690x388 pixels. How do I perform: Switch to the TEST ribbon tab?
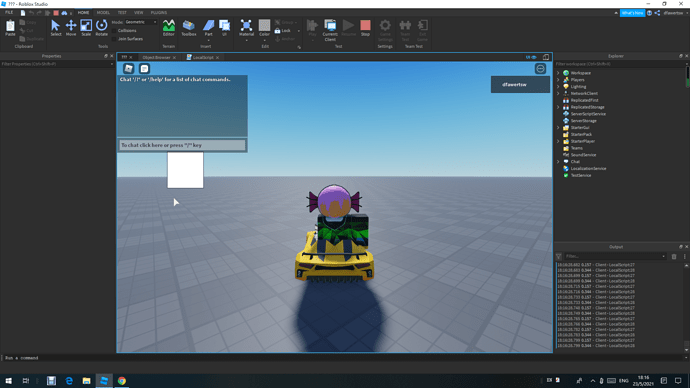coord(122,13)
